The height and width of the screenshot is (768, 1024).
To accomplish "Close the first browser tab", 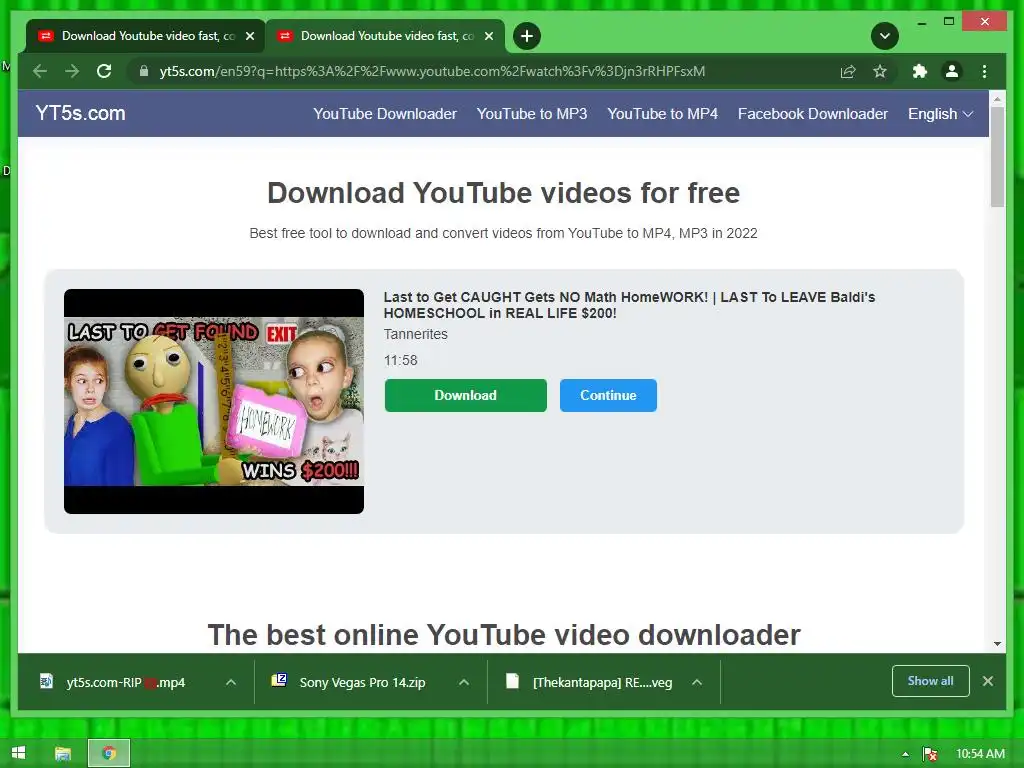I will 250,36.
